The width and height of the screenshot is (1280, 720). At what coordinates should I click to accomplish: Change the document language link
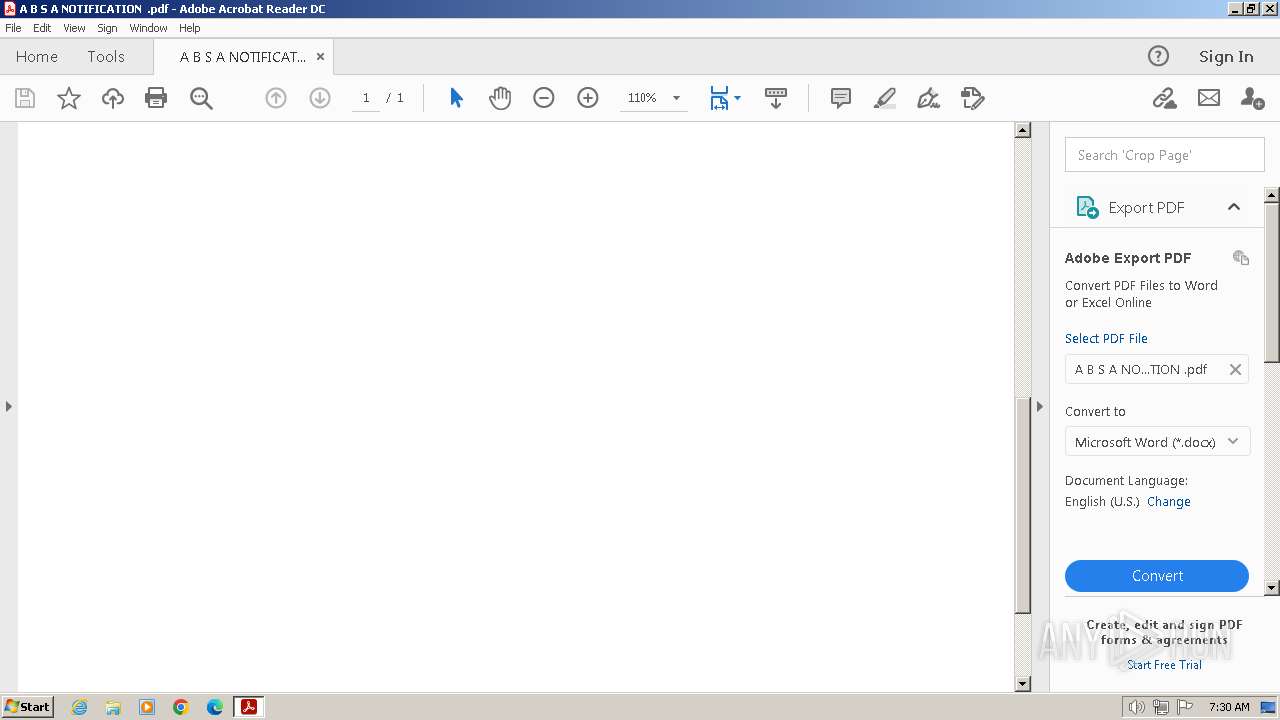[1169, 502]
